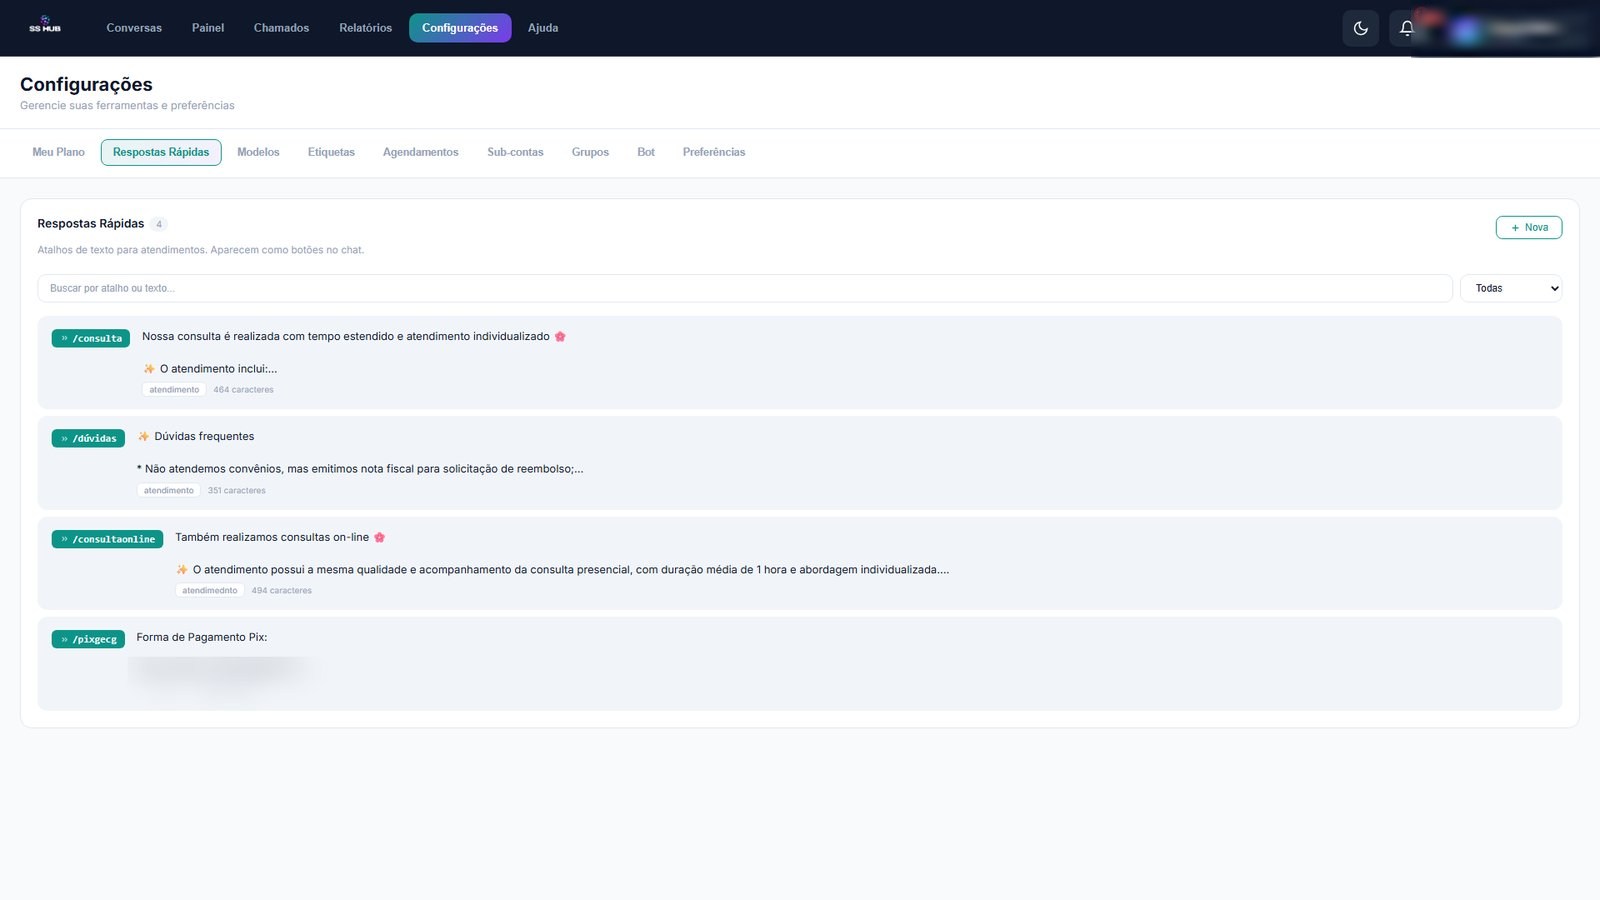Open the Preferências tab
This screenshot has width=1600, height=900.
[714, 152]
